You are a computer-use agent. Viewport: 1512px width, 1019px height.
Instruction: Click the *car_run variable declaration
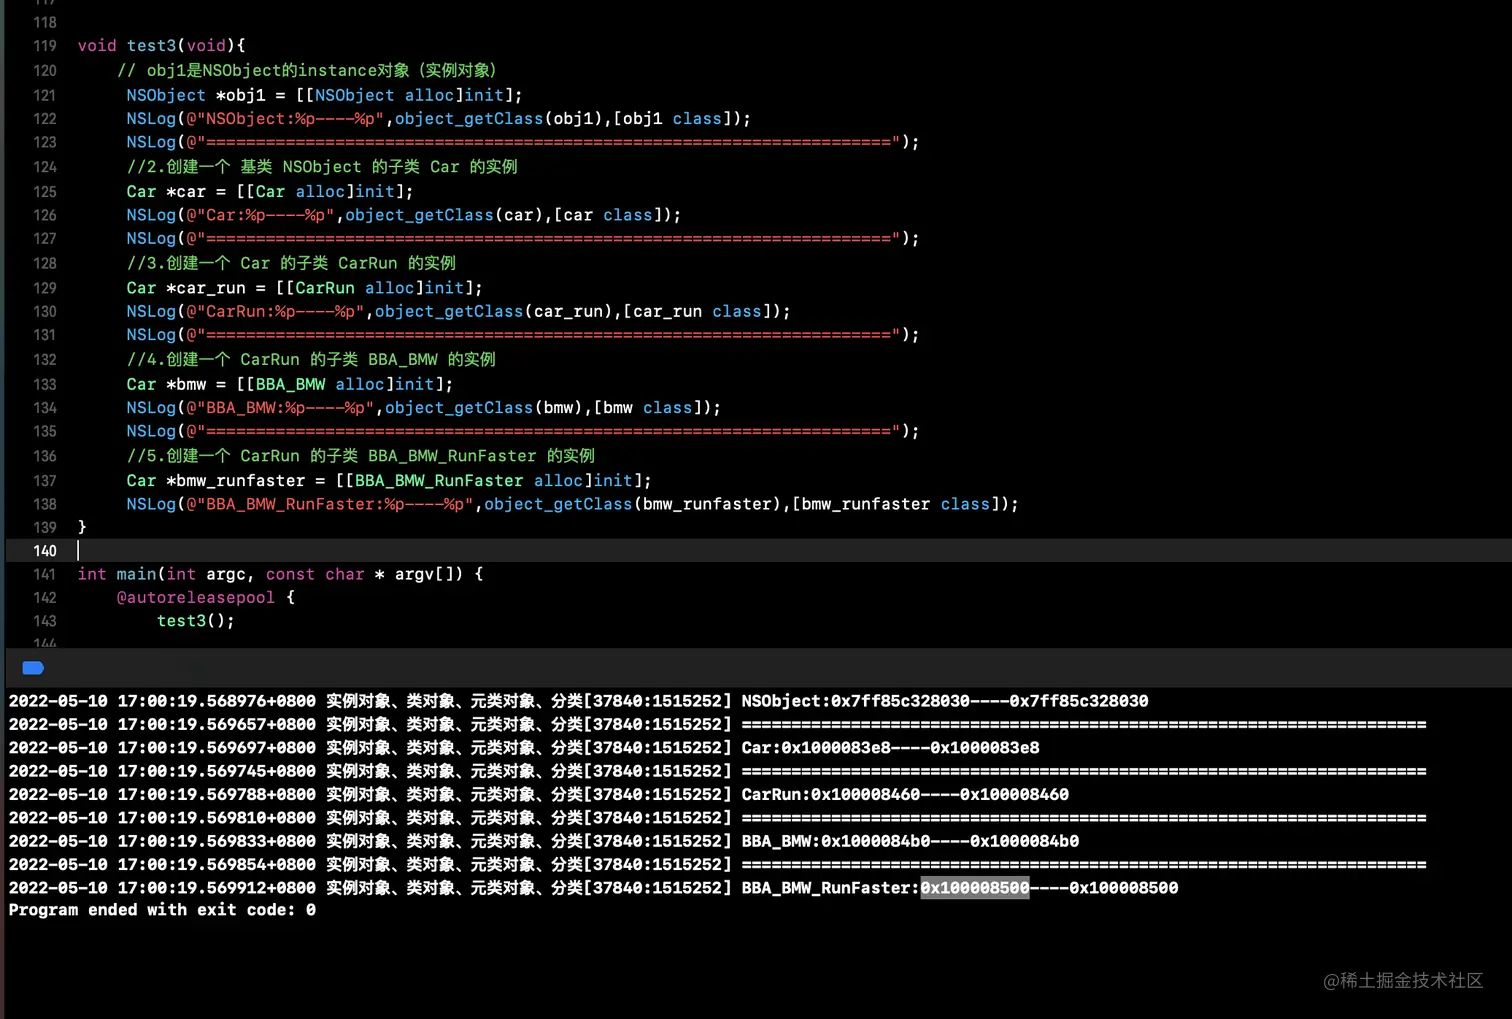click(206, 288)
